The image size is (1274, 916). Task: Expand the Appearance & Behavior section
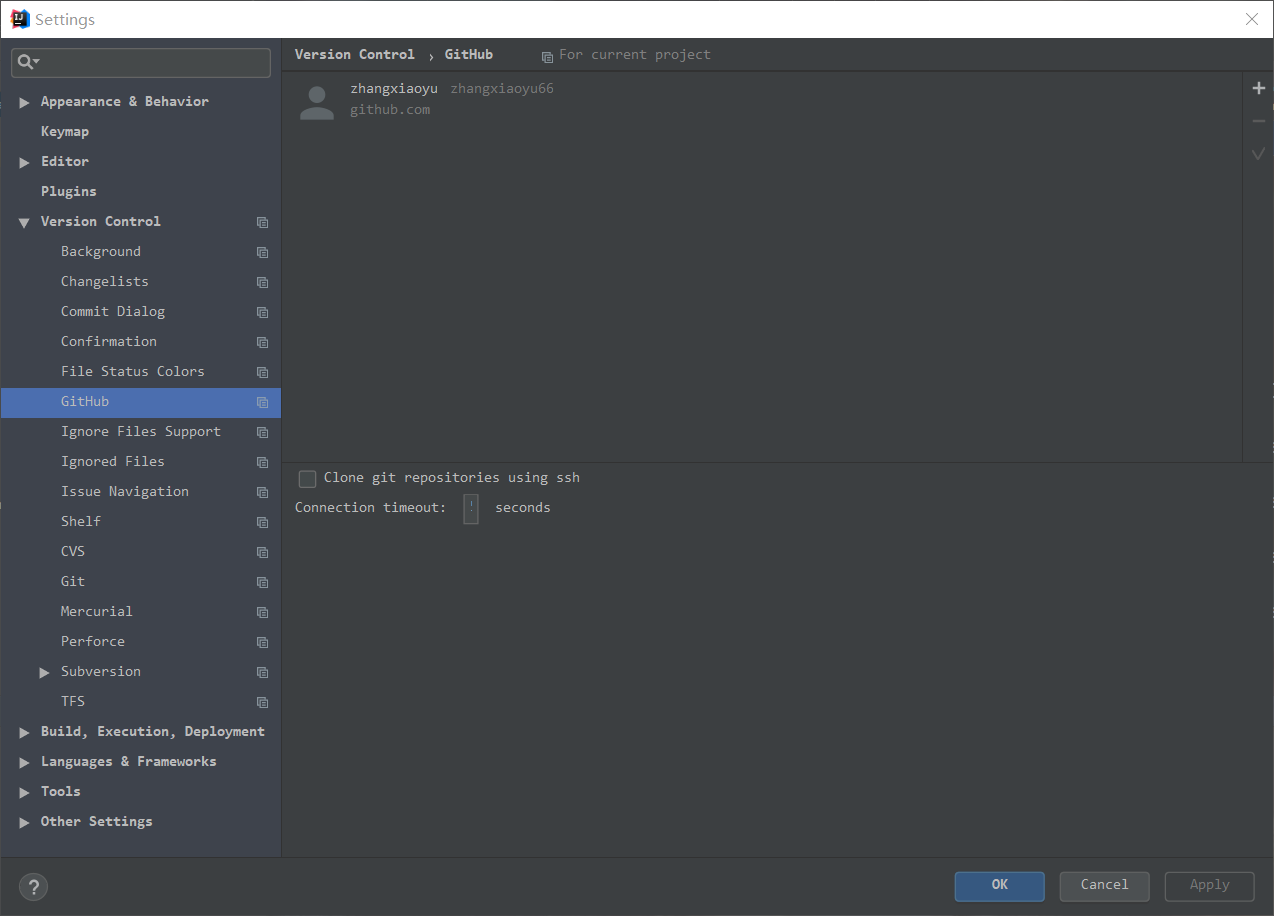click(x=25, y=102)
